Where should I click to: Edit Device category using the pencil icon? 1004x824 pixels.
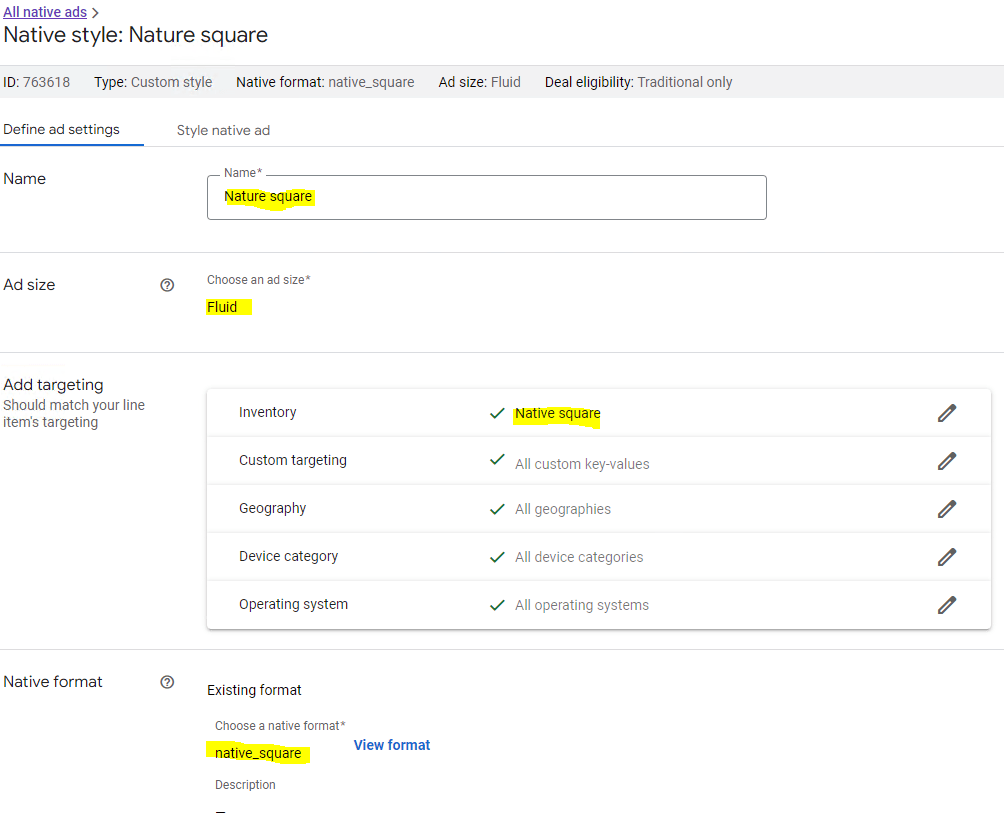(947, 557)
